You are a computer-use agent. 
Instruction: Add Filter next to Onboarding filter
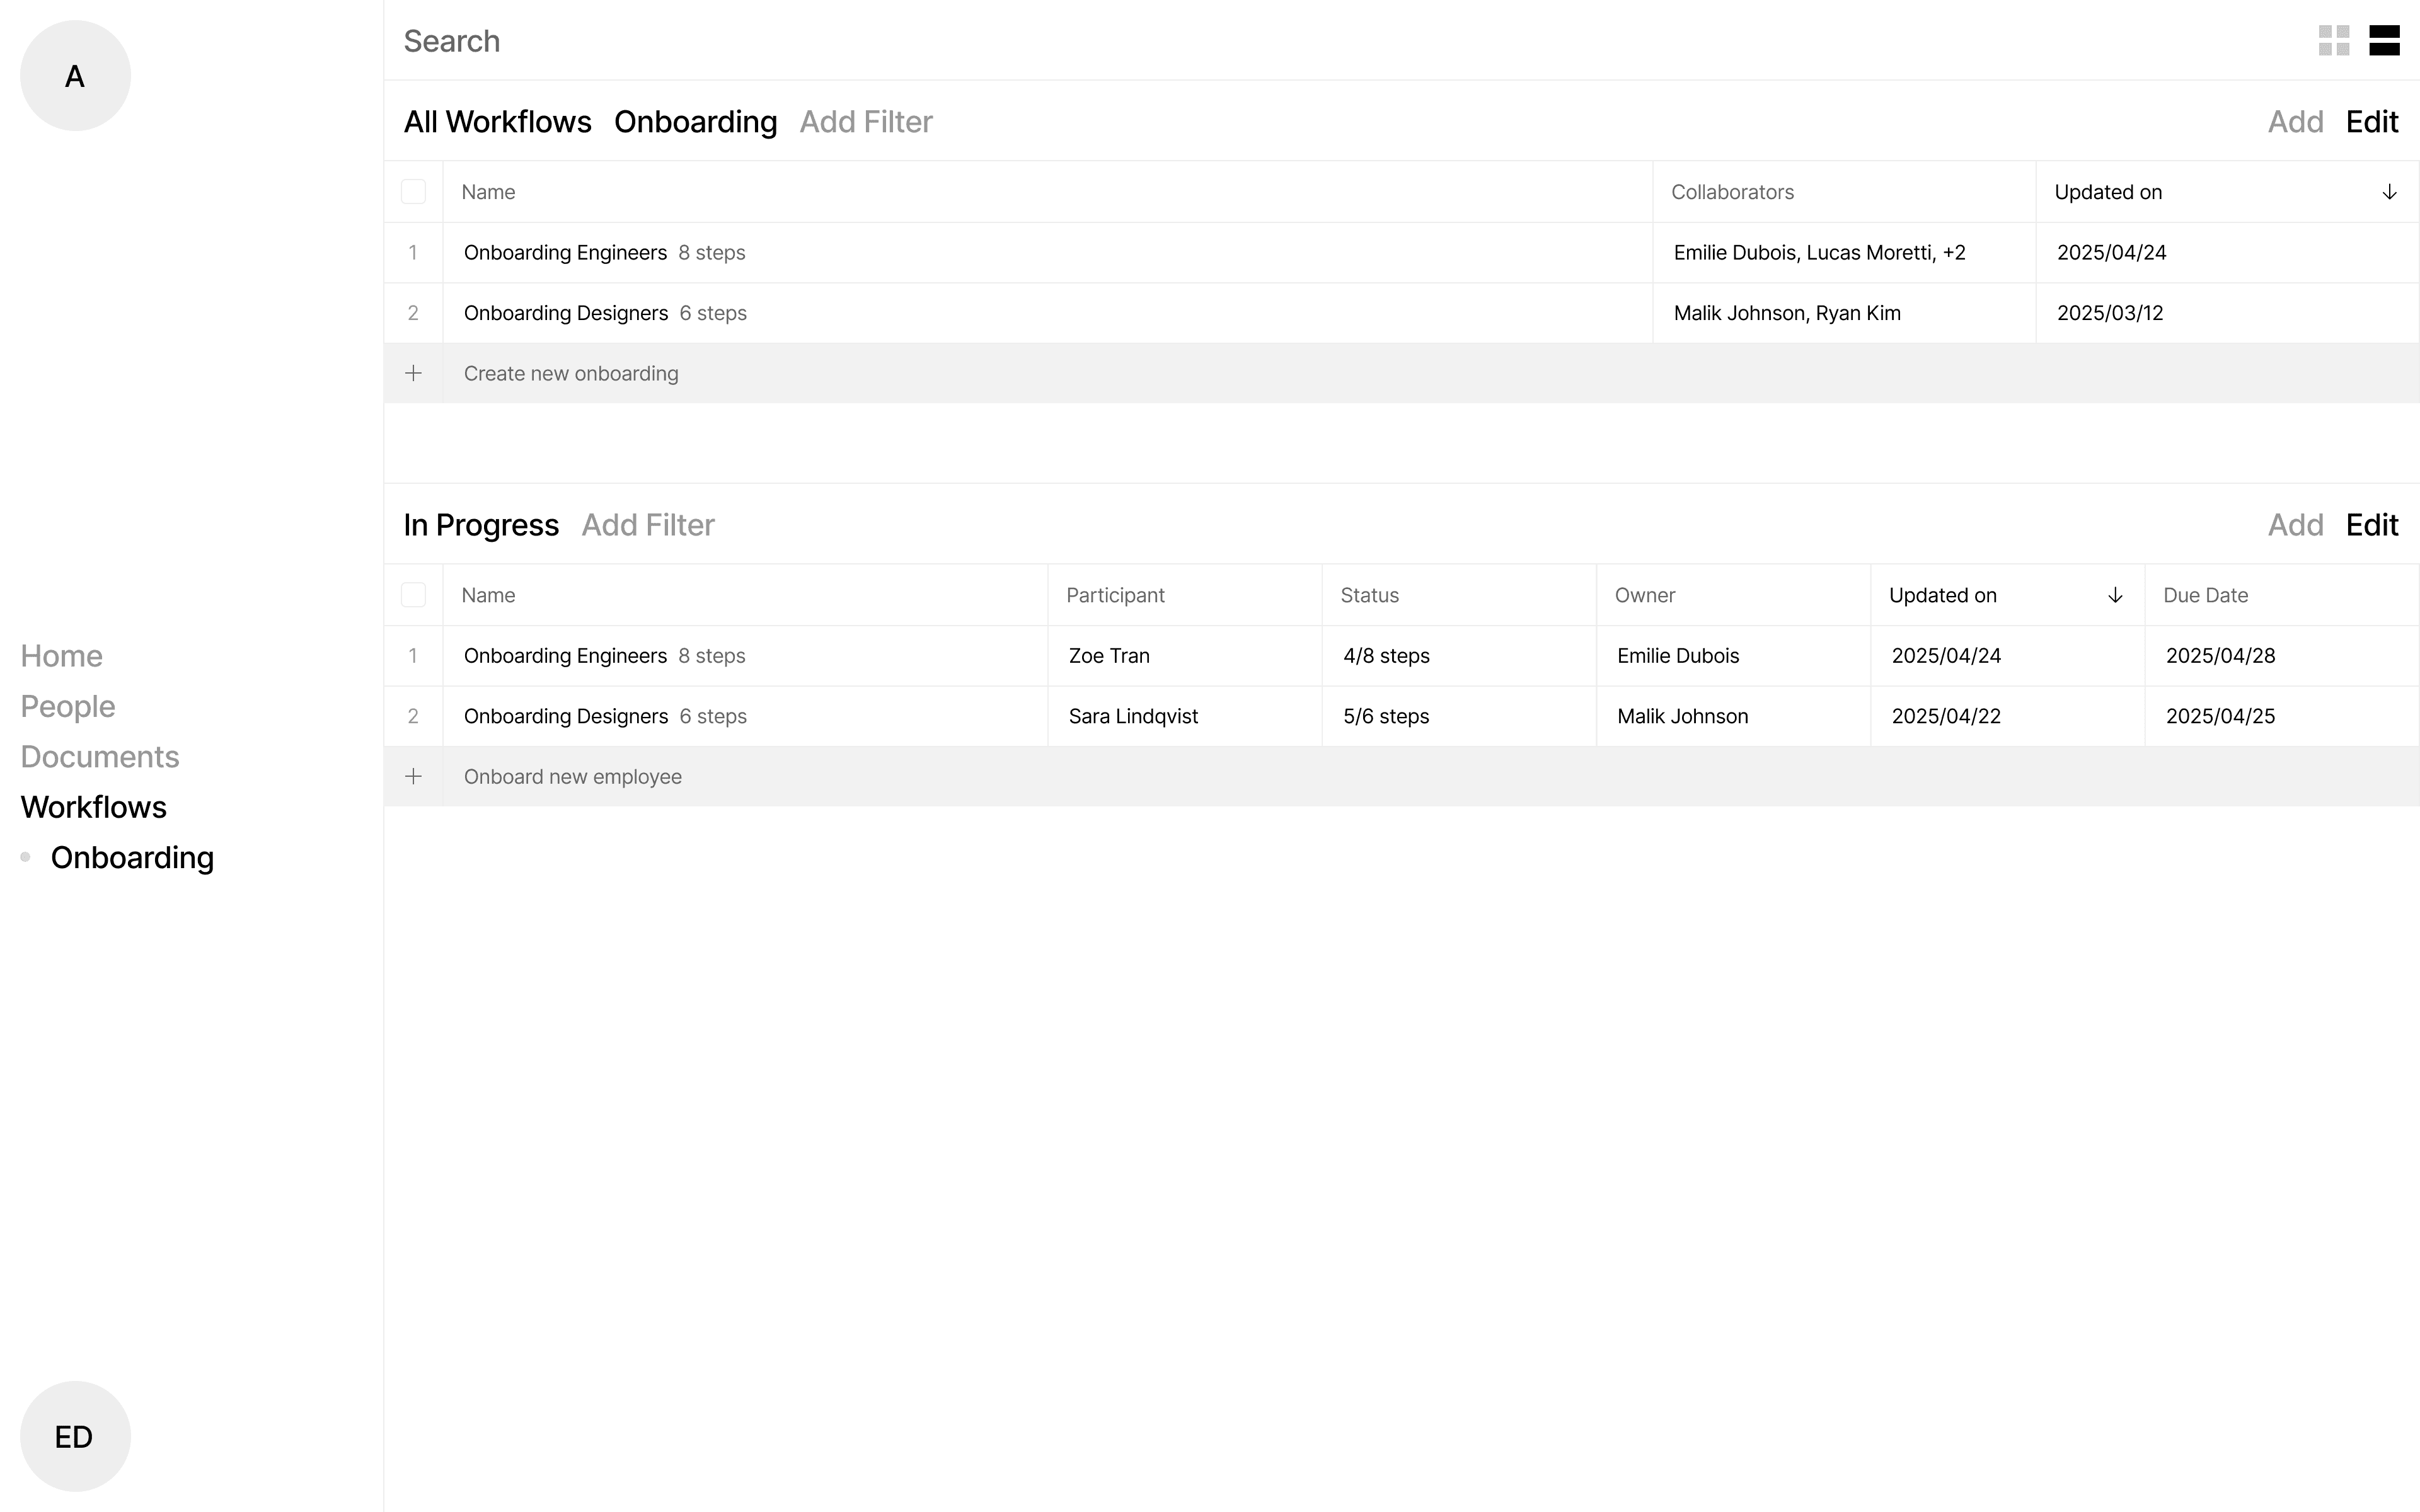(x=865, y=122)
